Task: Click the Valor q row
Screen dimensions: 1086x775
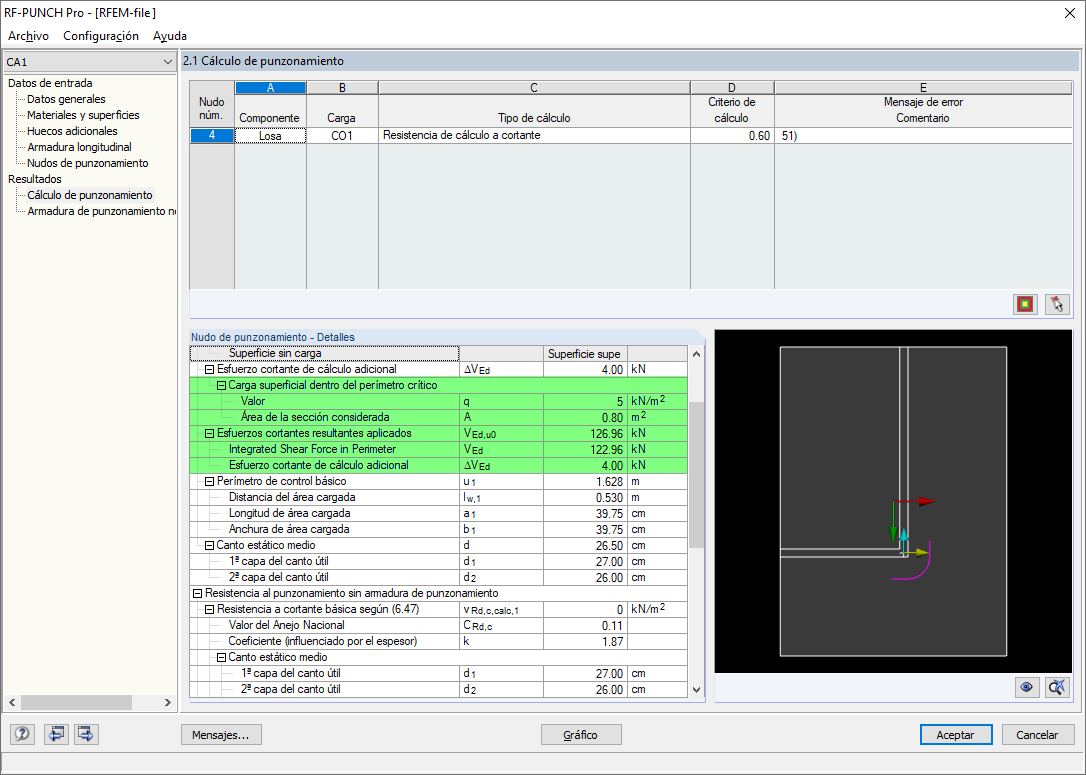Action: click(x=438, y=402)
